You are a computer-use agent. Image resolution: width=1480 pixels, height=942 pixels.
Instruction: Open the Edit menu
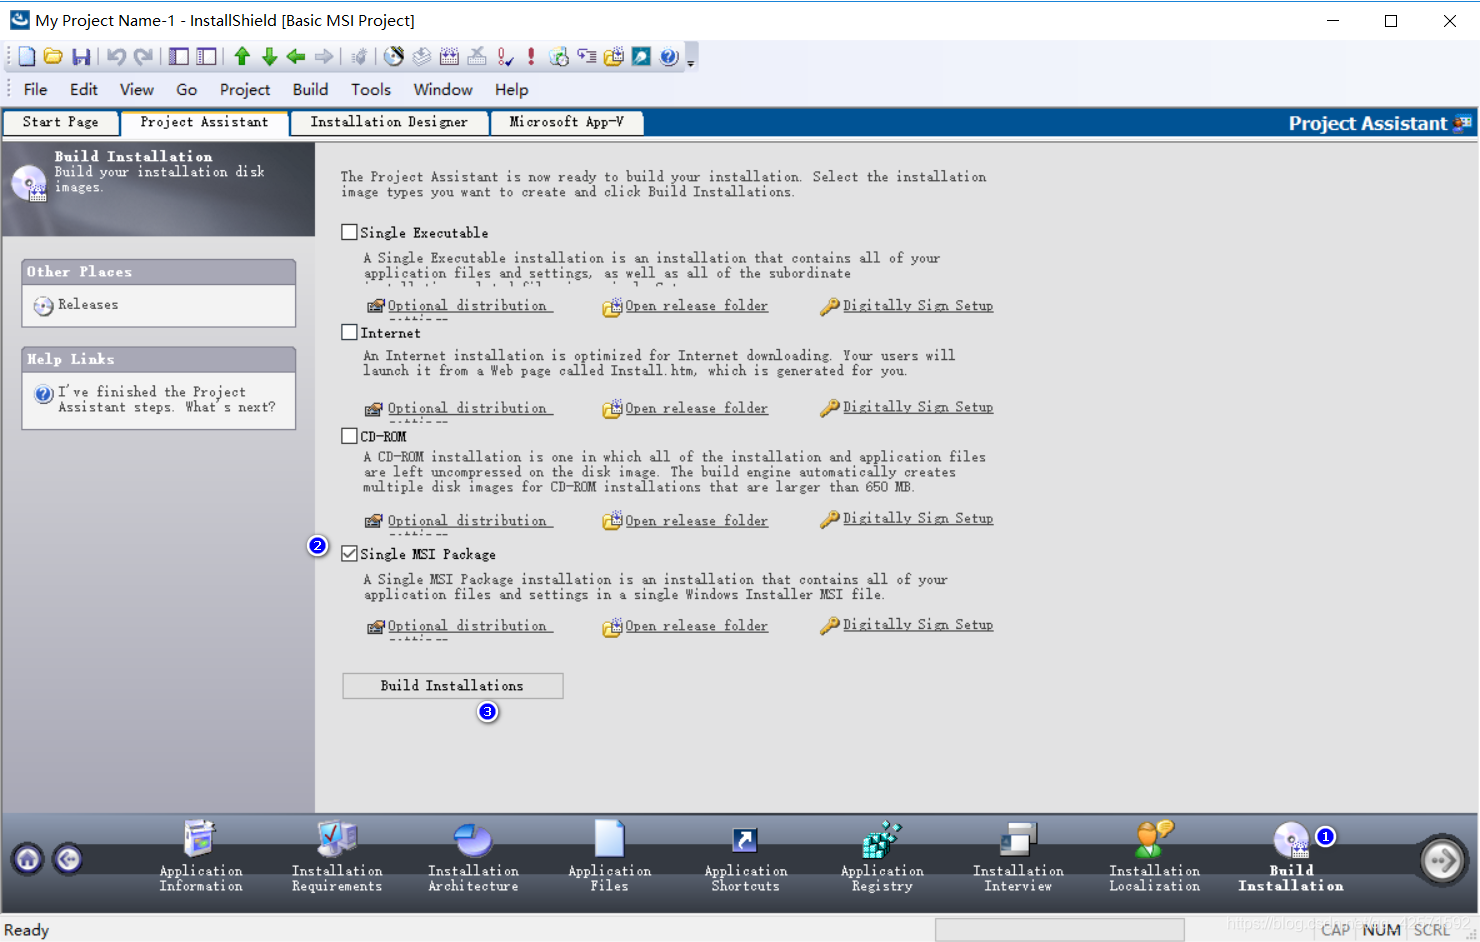pos(84,89)
